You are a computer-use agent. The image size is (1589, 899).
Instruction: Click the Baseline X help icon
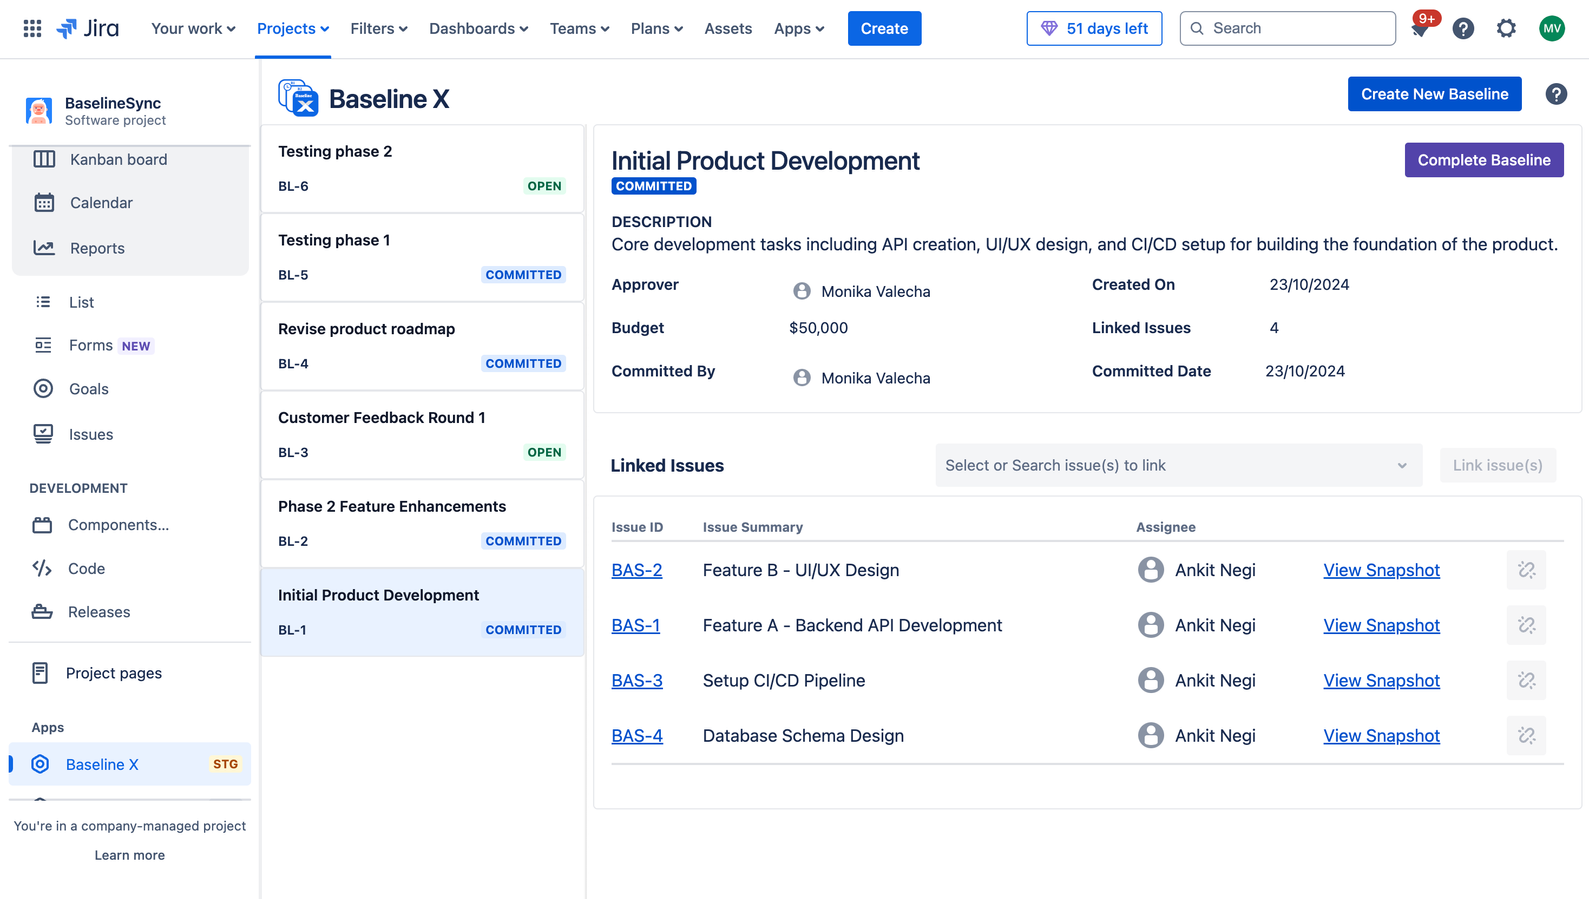pos(1556,94)
